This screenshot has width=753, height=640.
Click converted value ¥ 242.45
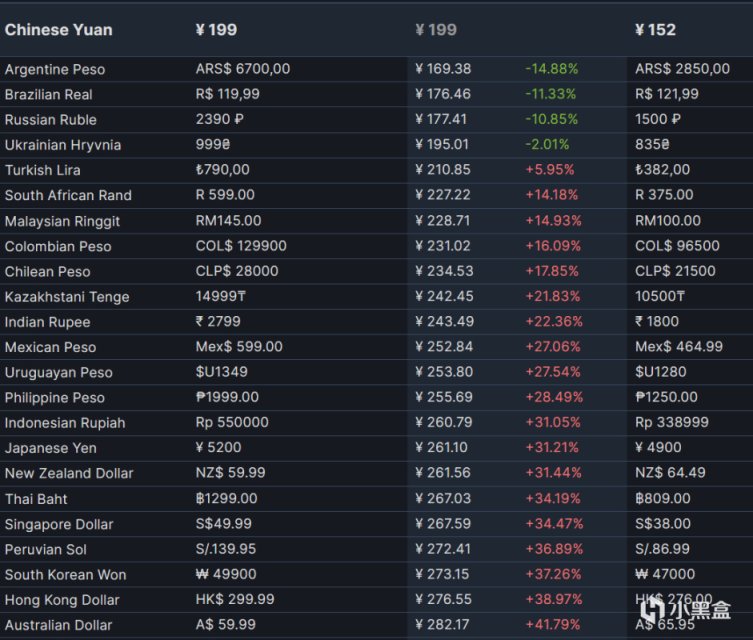(x=444, y=296)
